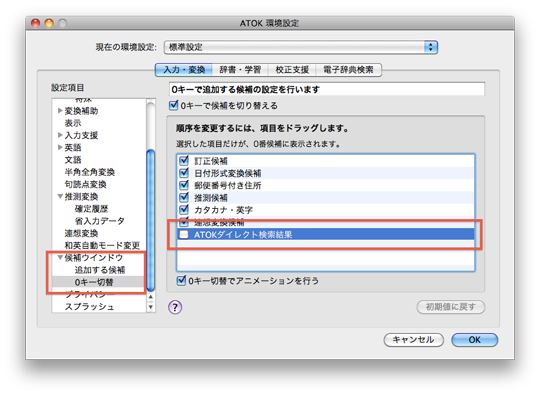This screenshot has width=540, height=395.
Task: Close the ATOK 環境設定 window
Action: [x=35, y=23]
